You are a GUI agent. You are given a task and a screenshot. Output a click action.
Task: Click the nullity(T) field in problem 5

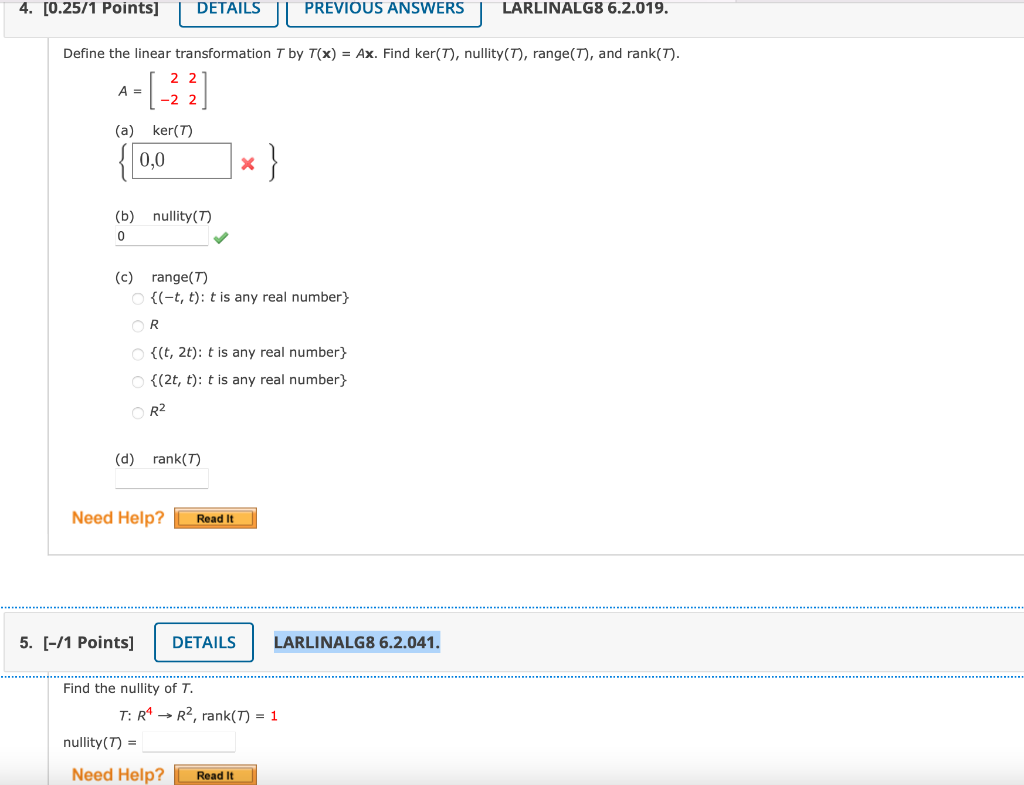188,741
